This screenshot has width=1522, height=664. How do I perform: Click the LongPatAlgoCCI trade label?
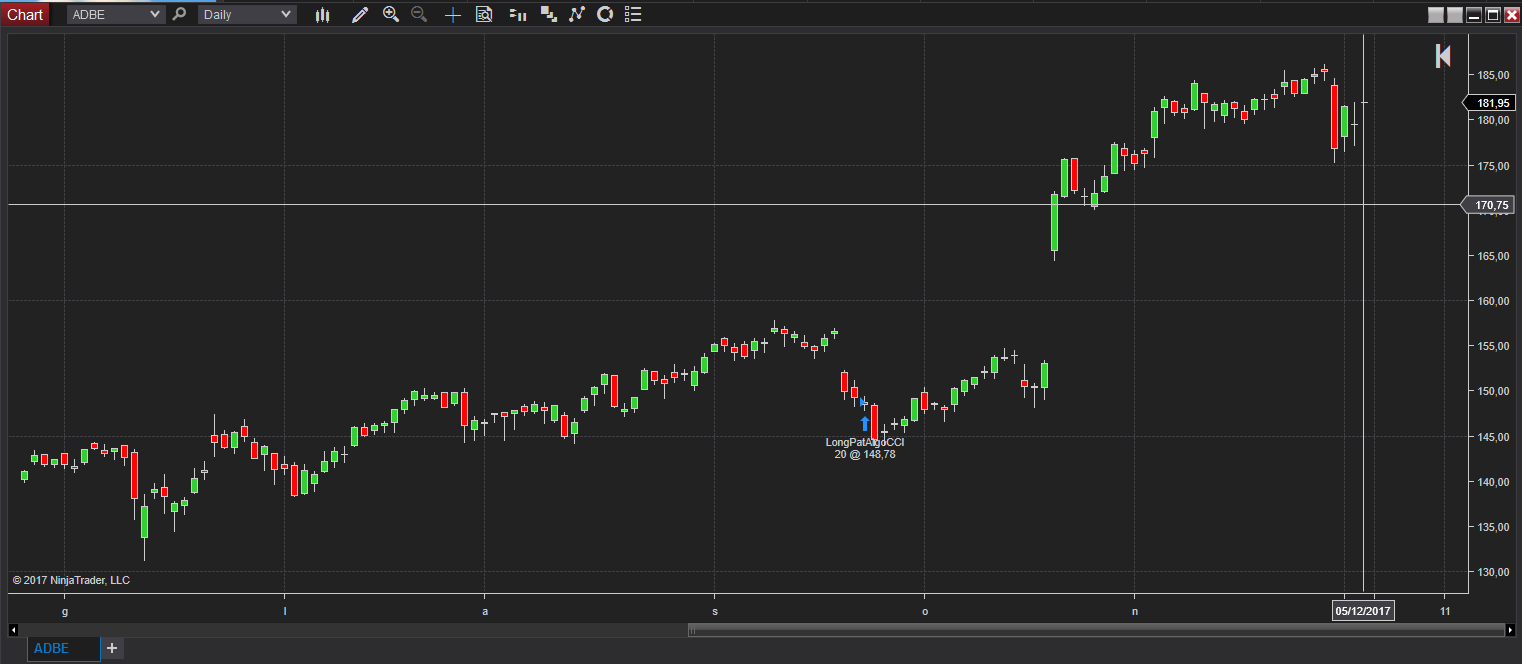pos(865,442)
